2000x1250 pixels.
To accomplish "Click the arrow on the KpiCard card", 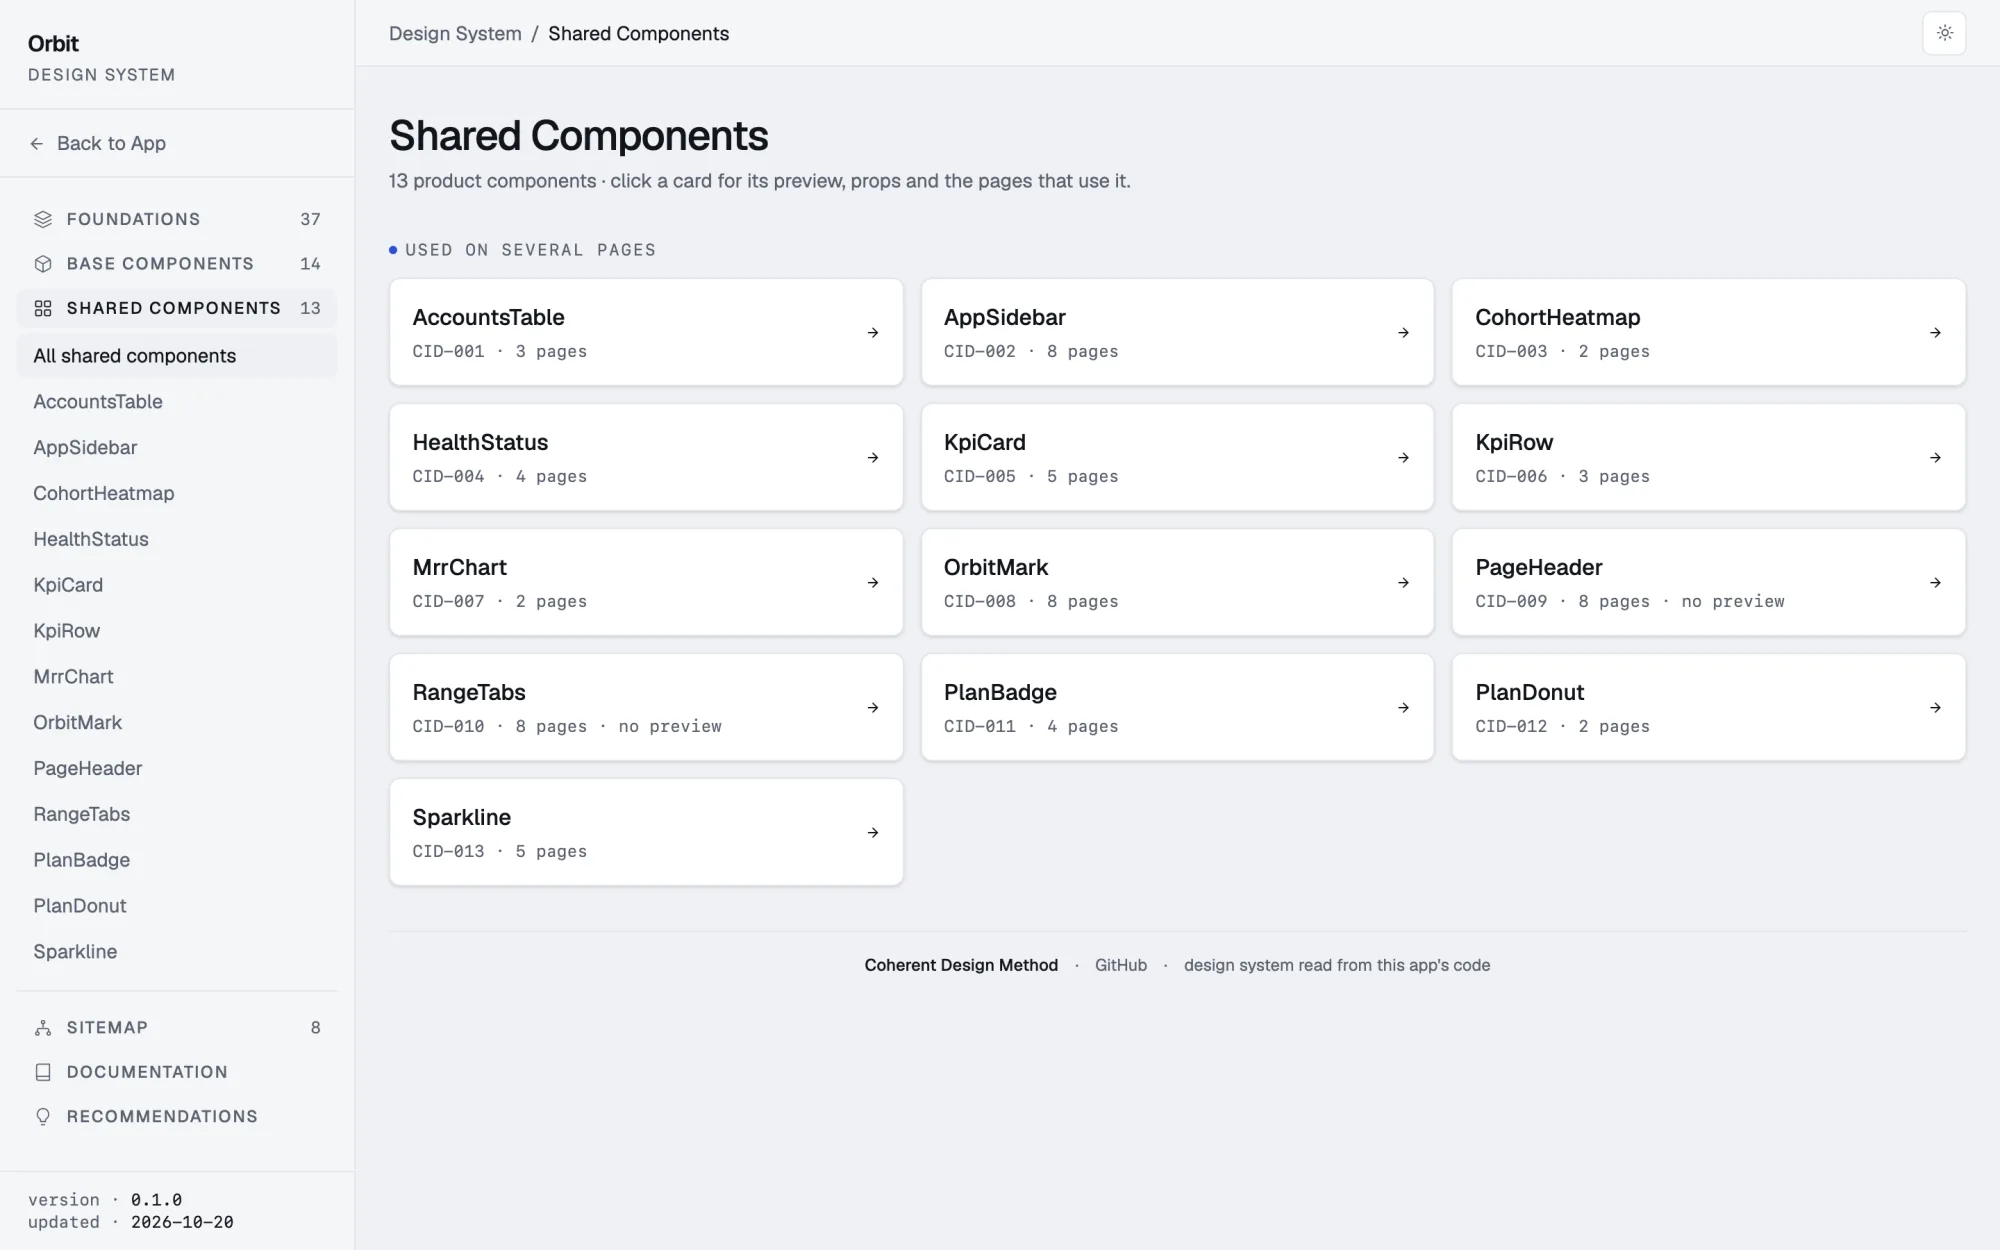I will (x=1404, y=458).
